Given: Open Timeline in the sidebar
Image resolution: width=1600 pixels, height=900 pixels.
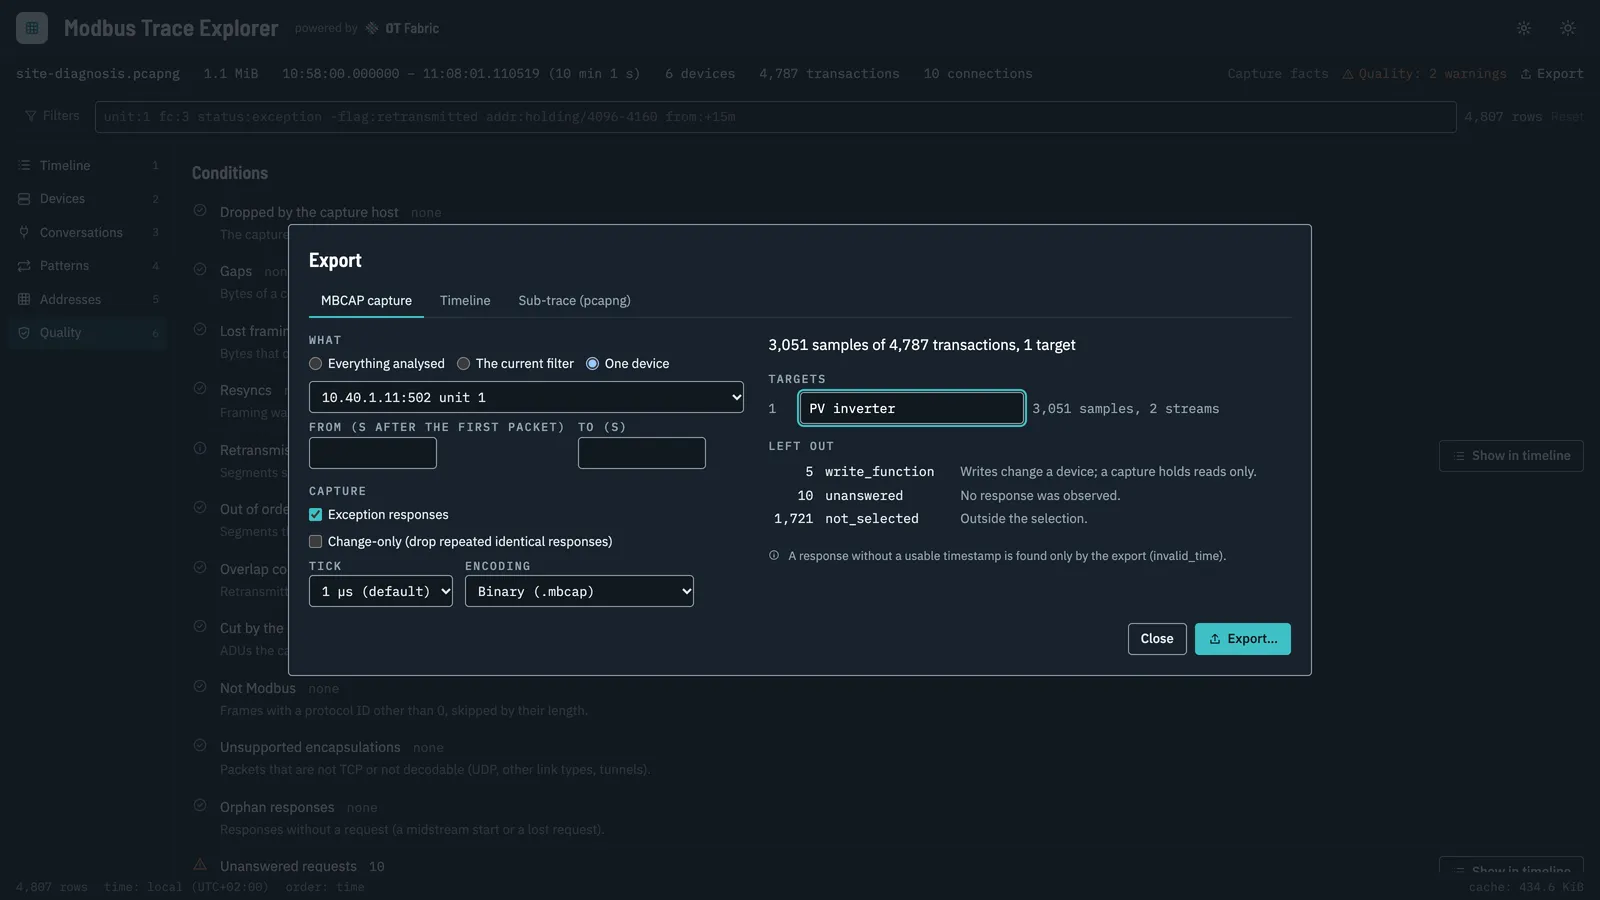Looking at the screenshot, I should [88, 165].
